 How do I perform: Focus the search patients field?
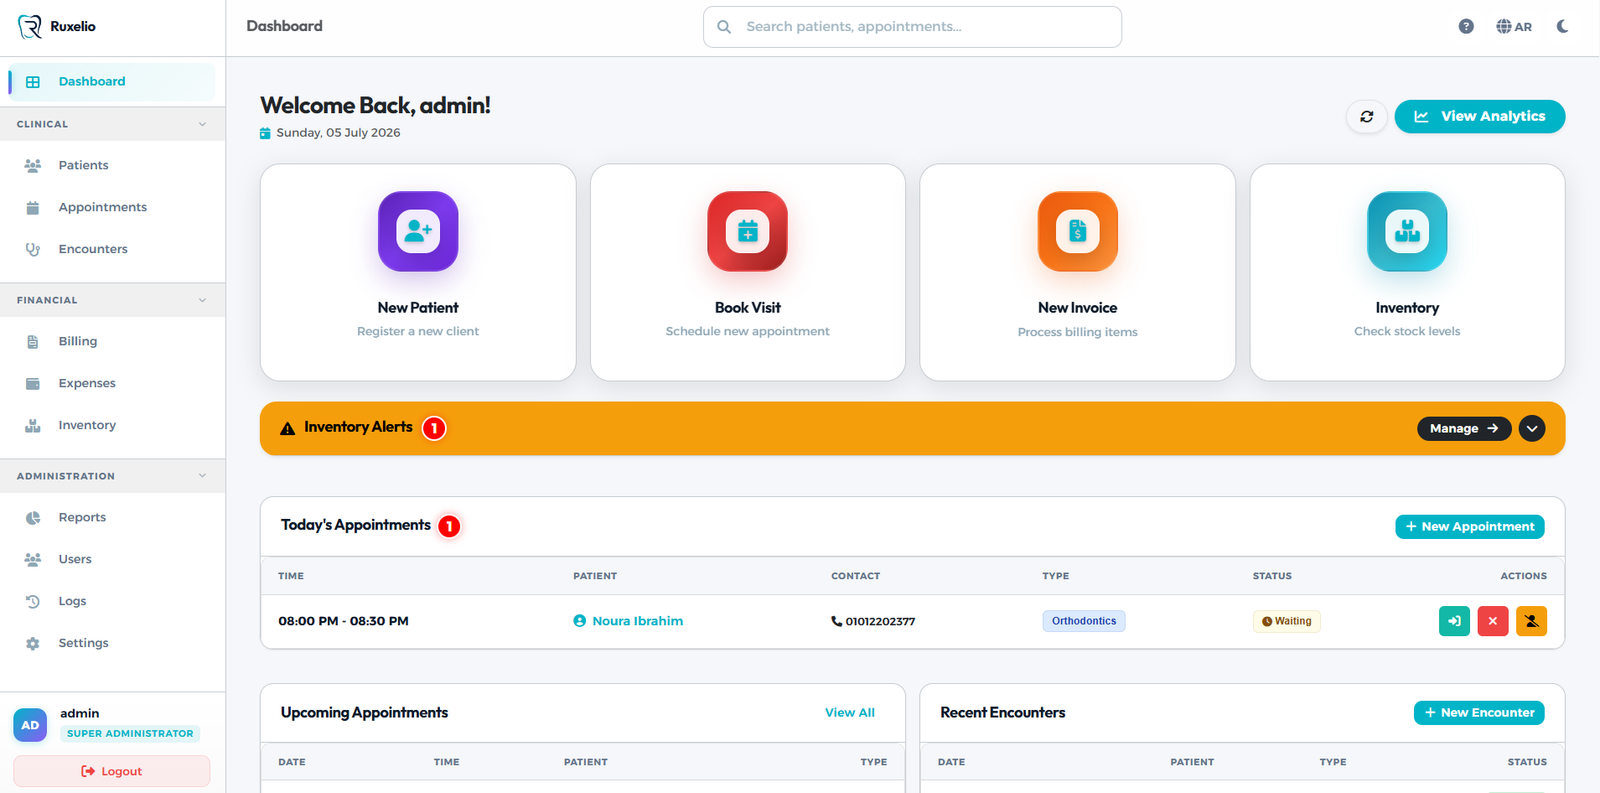(912, 27)
